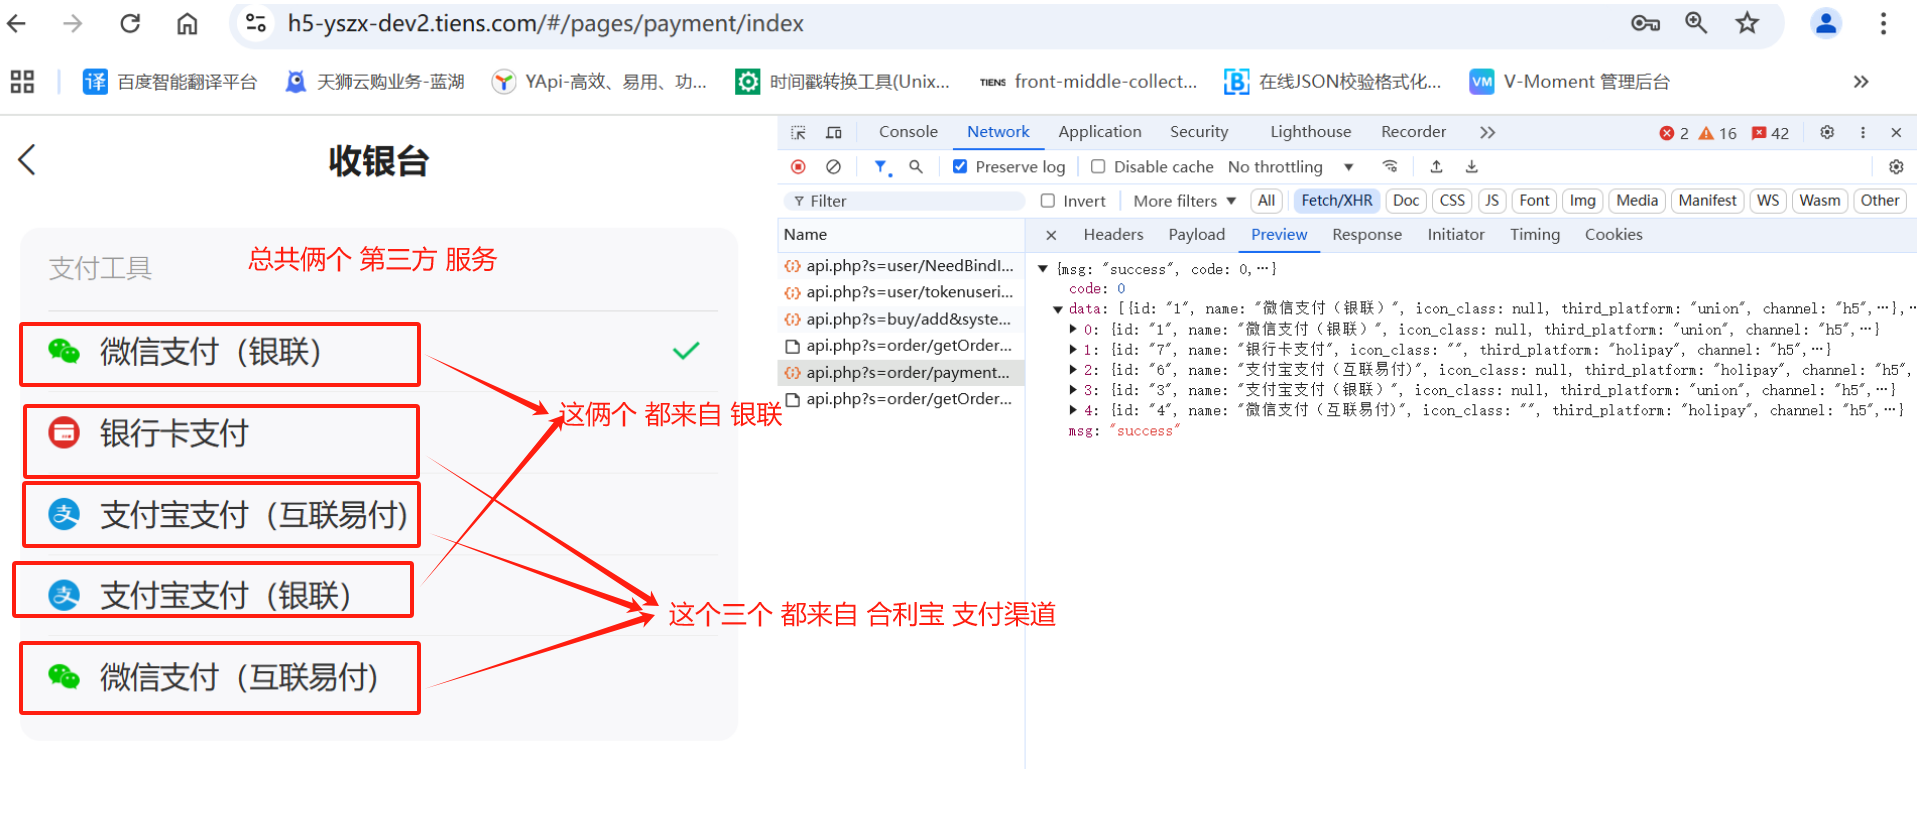
Task: Toggle the Fetch/XHR request type filter
Action: (x=1337, y=201)
